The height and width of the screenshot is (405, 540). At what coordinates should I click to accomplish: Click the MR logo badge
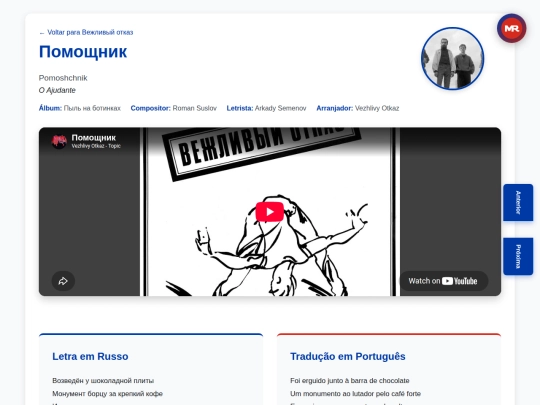coord(511,28)
